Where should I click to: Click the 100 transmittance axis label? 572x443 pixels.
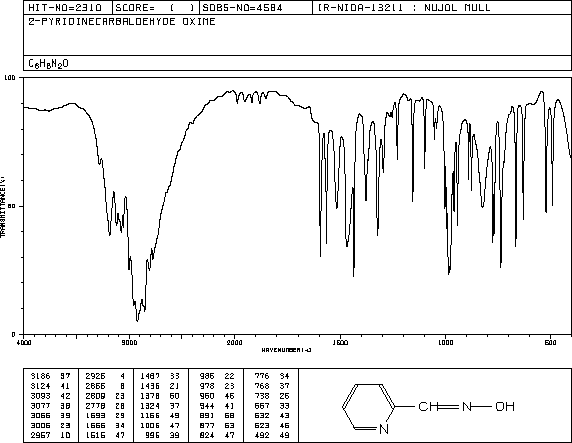tap(10, 77)
